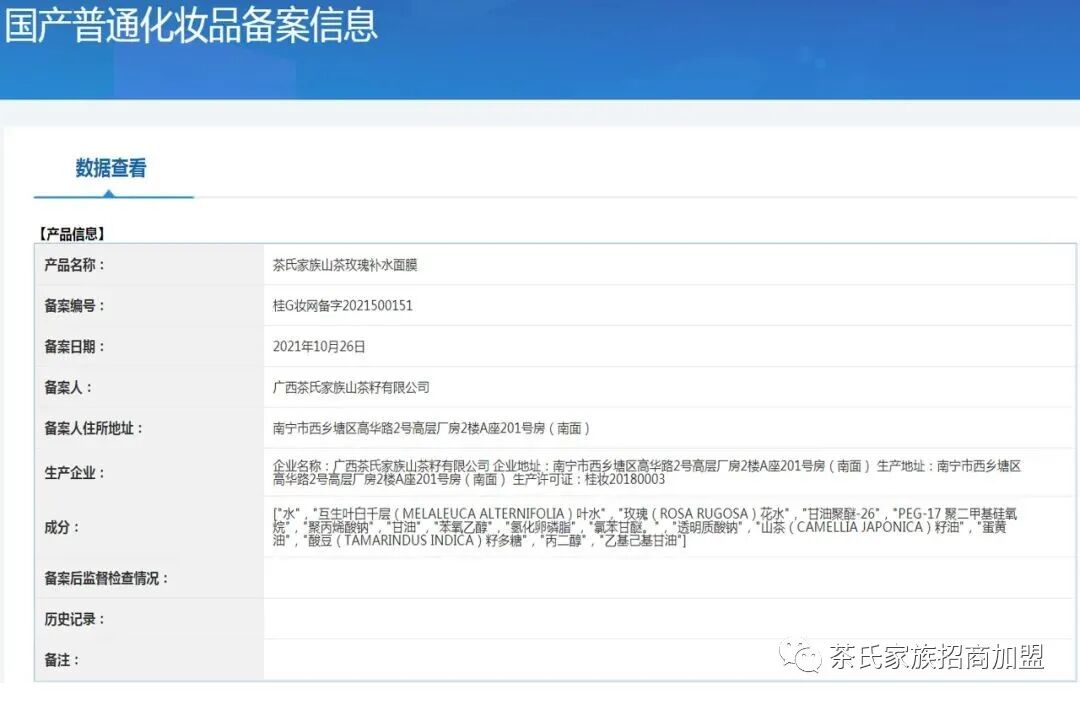Select filing number 桂G妆网备字2021500151
This screenshot has height=705, width=1080.
[343, 306]
